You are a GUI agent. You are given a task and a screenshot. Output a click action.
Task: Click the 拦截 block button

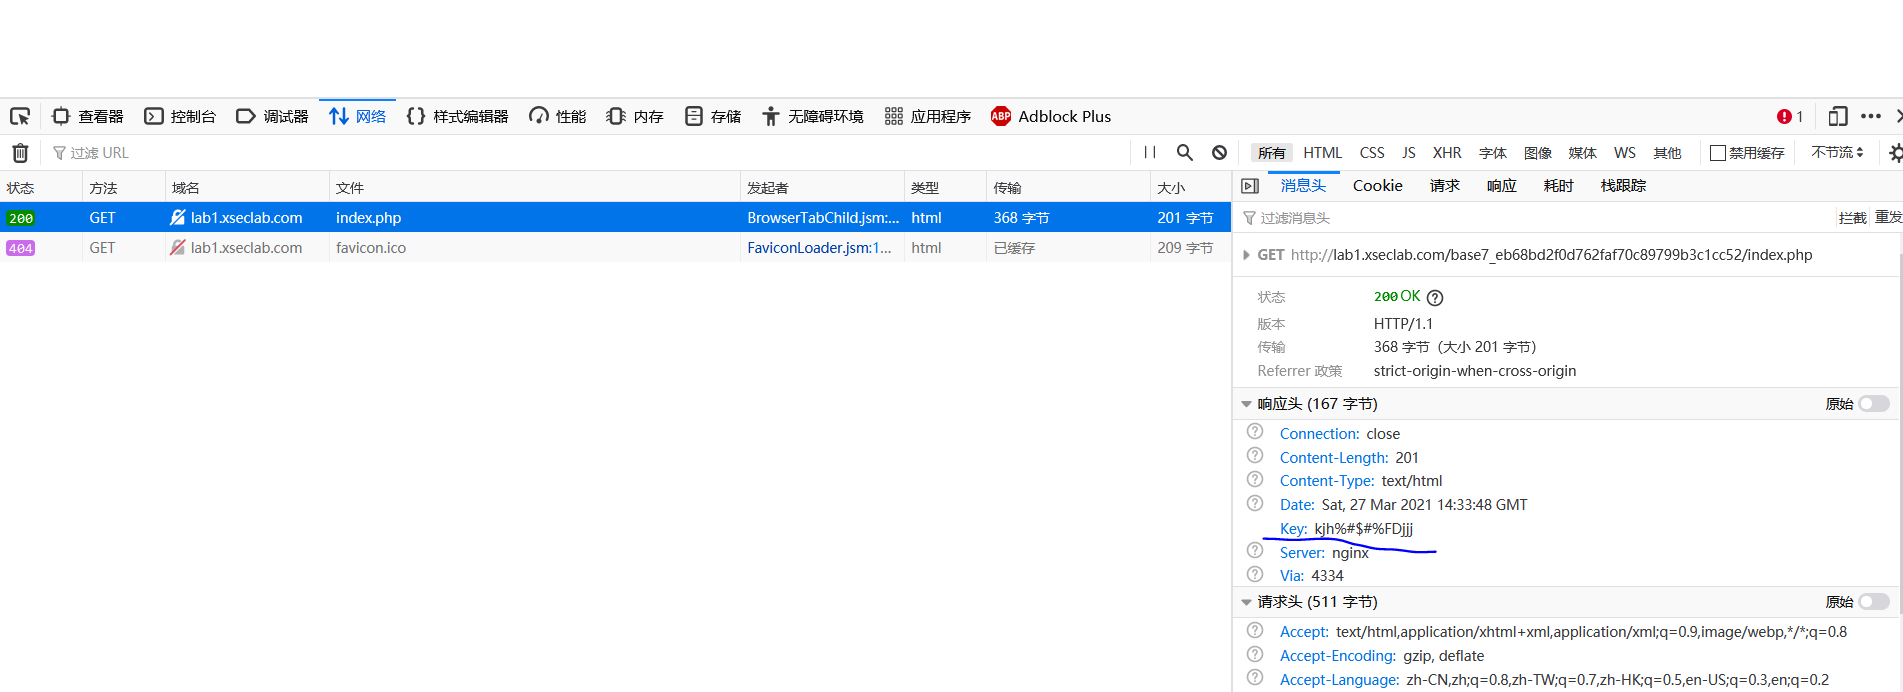(x=1852, y=217)
